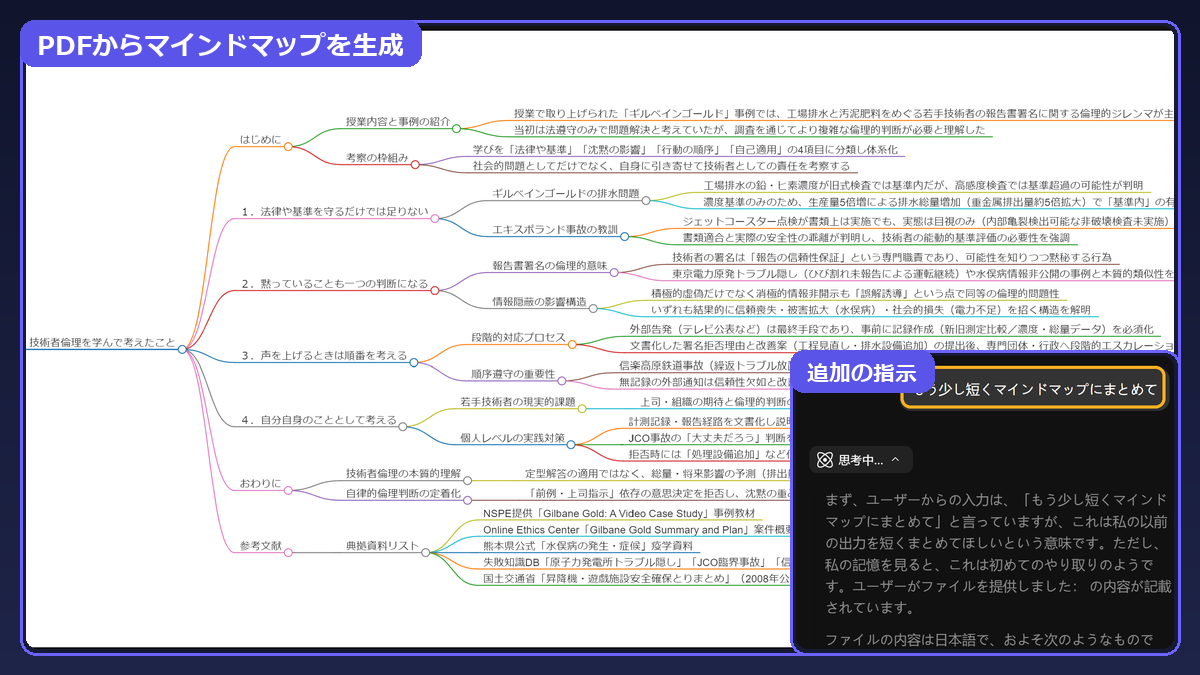
Task: Select the 若手技術者の現実的課題 node label
Action: pyautogui.click(x=517, y=402)
